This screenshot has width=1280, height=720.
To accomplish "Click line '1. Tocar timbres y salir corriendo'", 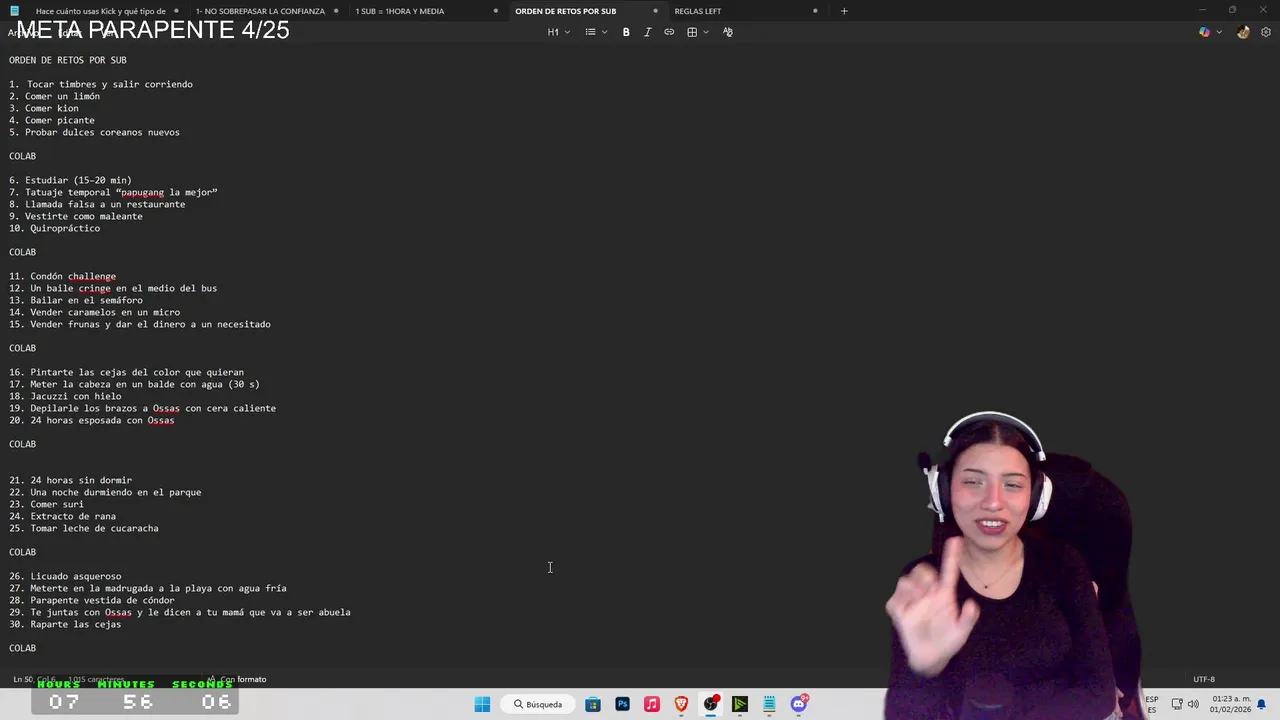I will pos(101,84).
